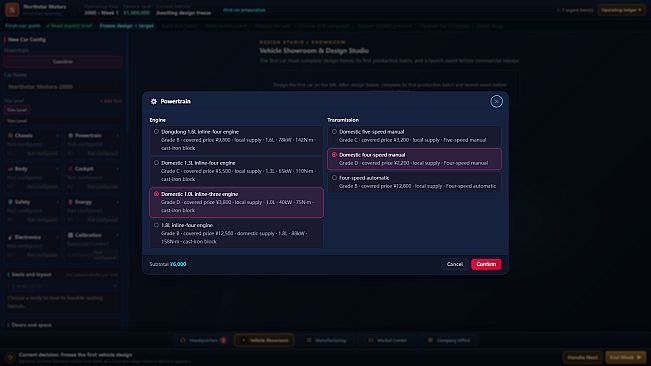Click the Powertrain icon in config panel
The width and height of the screenshot is (651, 366).
click(71, 136)
